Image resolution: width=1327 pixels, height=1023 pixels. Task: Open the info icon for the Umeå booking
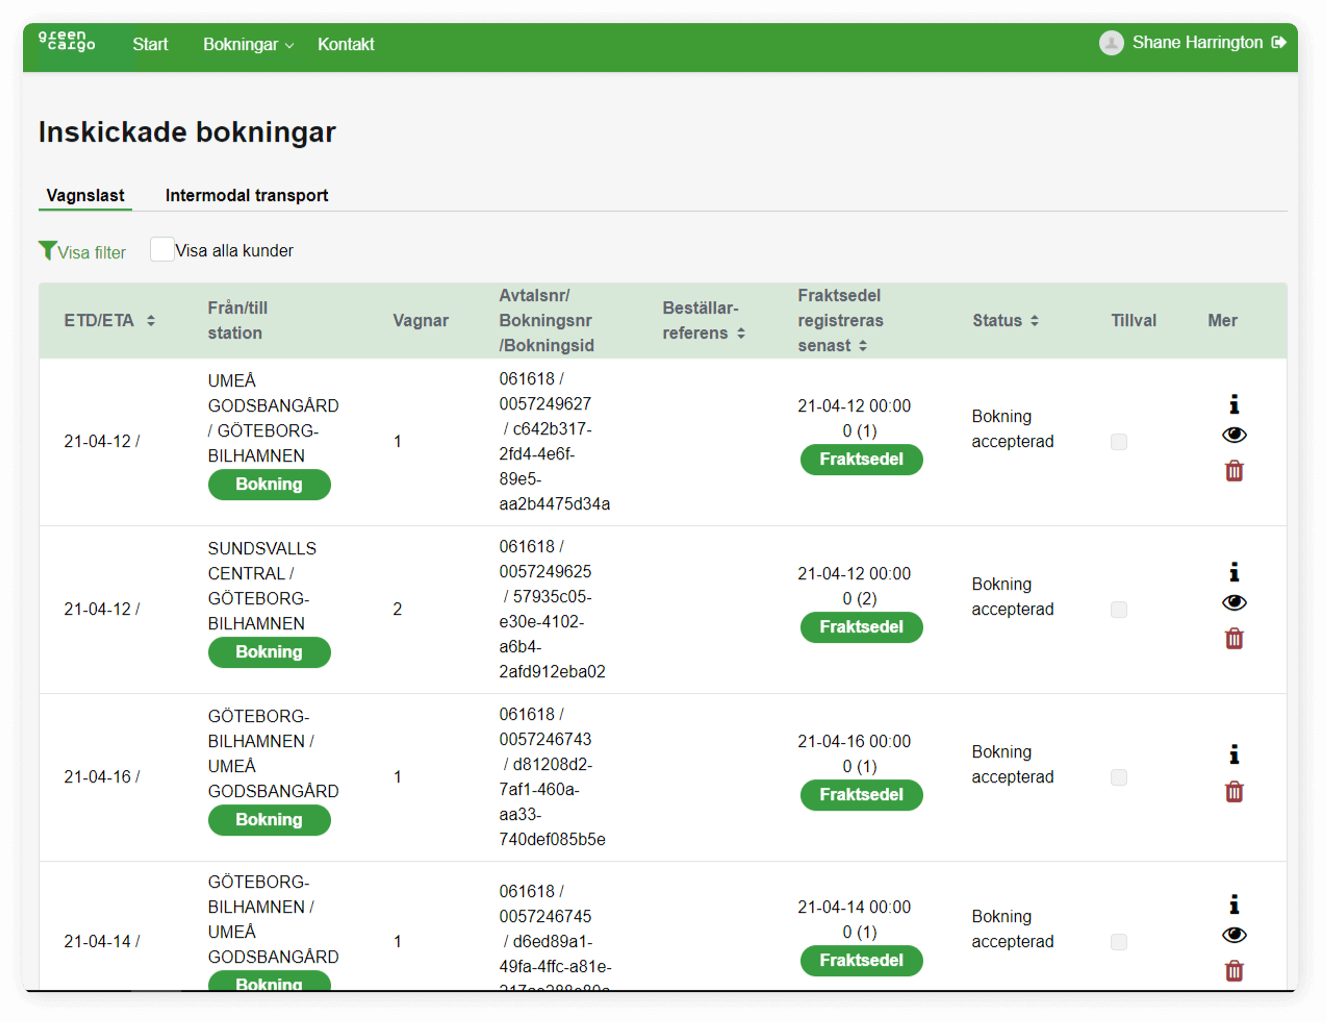point(1234,403)
